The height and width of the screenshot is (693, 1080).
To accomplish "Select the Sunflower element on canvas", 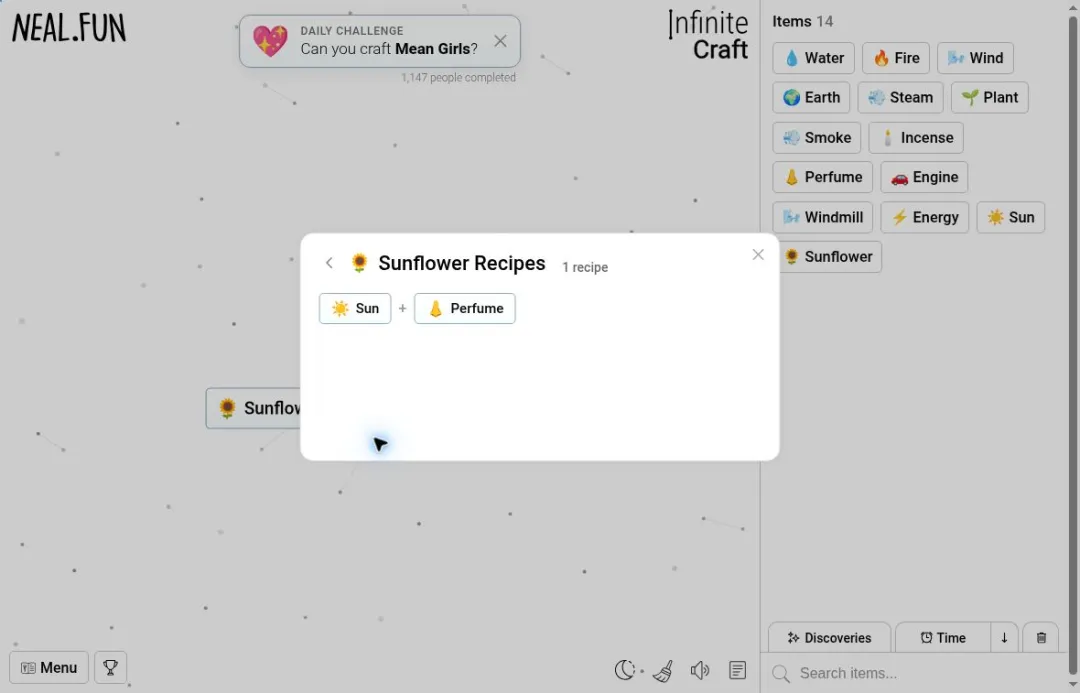I will [253, 408].
